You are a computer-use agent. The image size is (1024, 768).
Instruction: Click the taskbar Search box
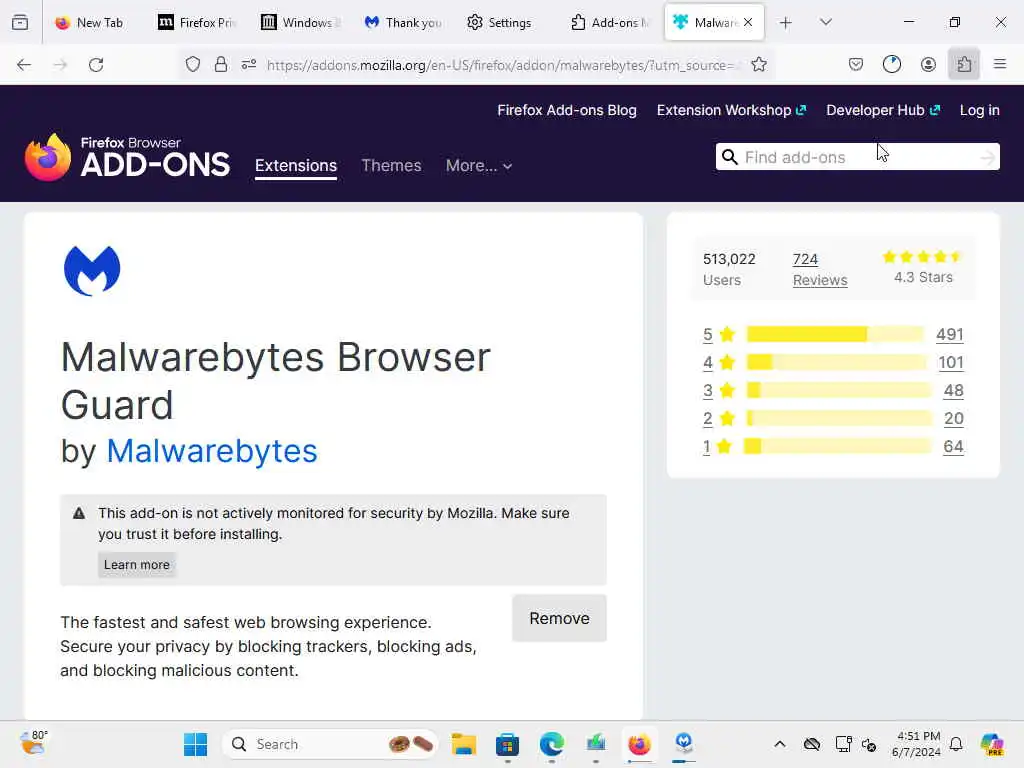(330, 744)
